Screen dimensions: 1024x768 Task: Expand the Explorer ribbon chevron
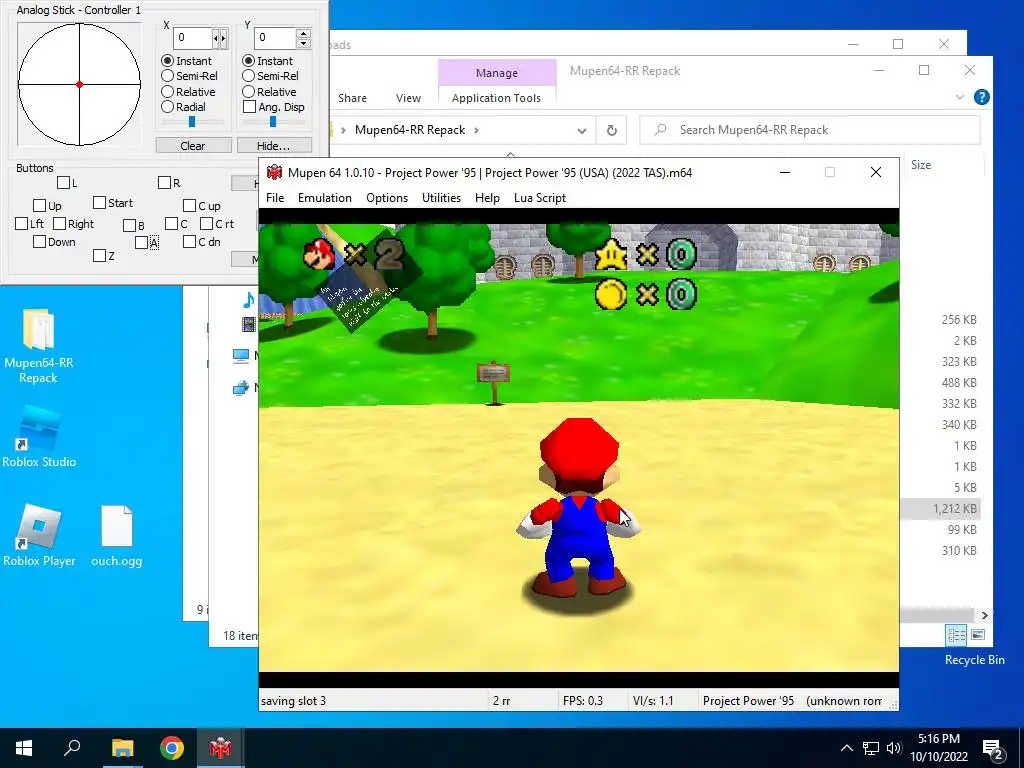(959, 97)
